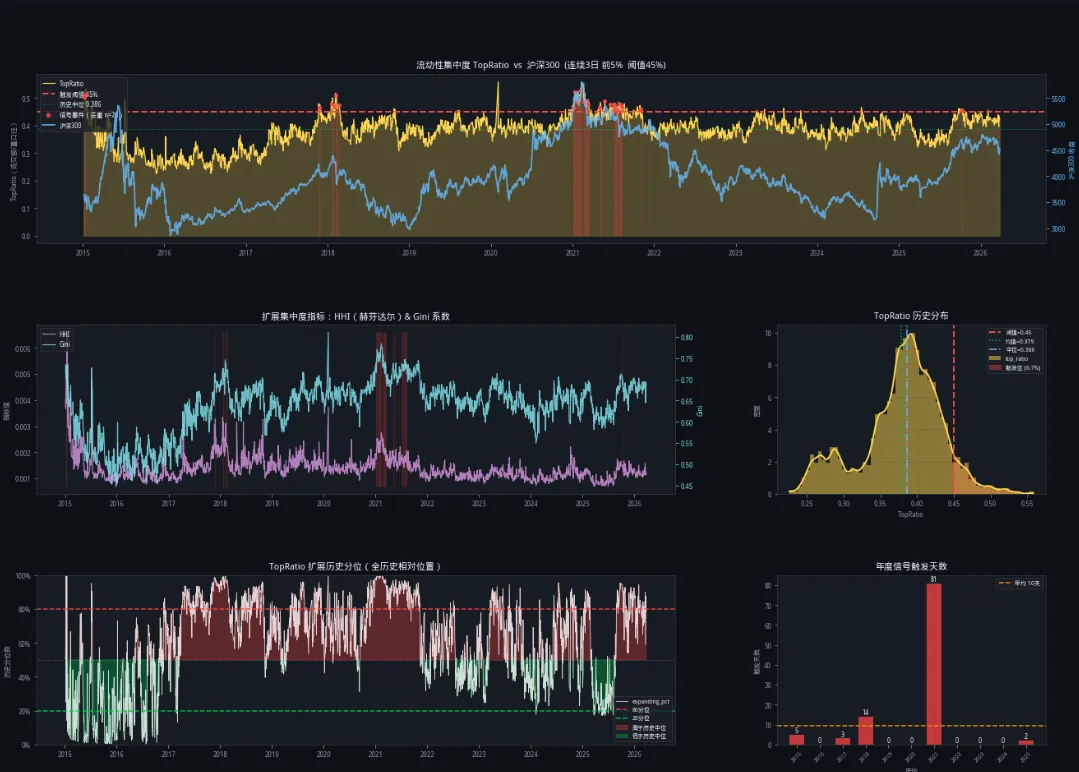Click the "20分位" legend entry
This screenshot has width=1079, height=772.
632,718
